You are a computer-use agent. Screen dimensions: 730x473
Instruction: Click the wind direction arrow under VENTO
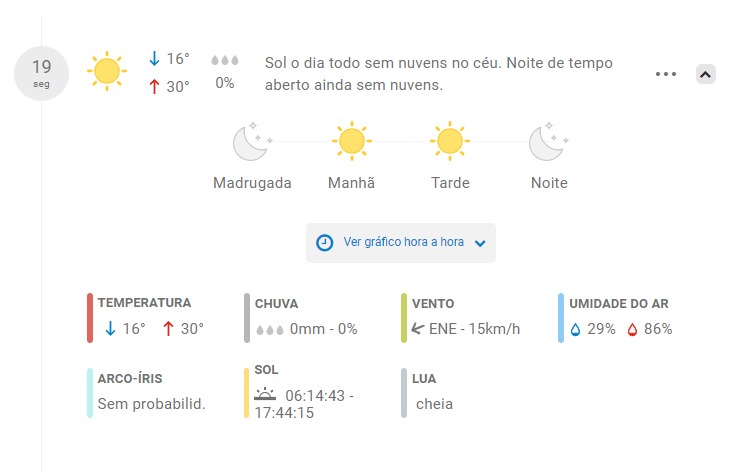pyautogui.click(x=418, y=329)
